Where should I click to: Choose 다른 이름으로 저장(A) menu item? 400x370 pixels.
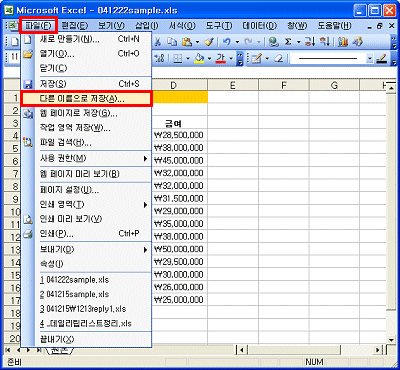tap(87, 99)
